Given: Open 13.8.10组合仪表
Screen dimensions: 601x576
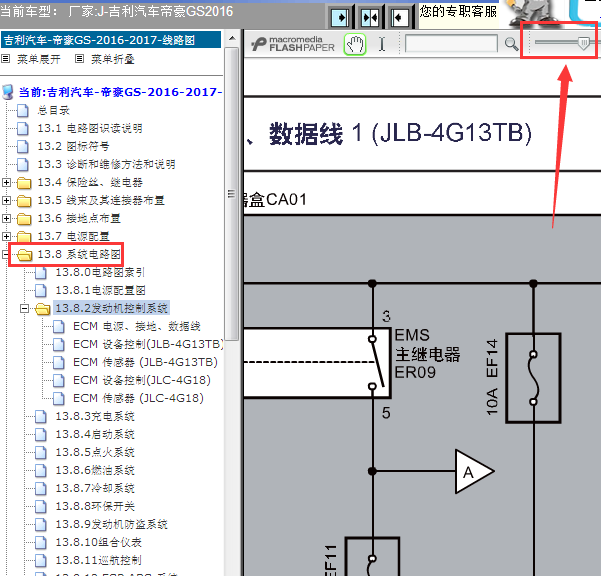Looking at the screenshot, I should tap(99, 543).
